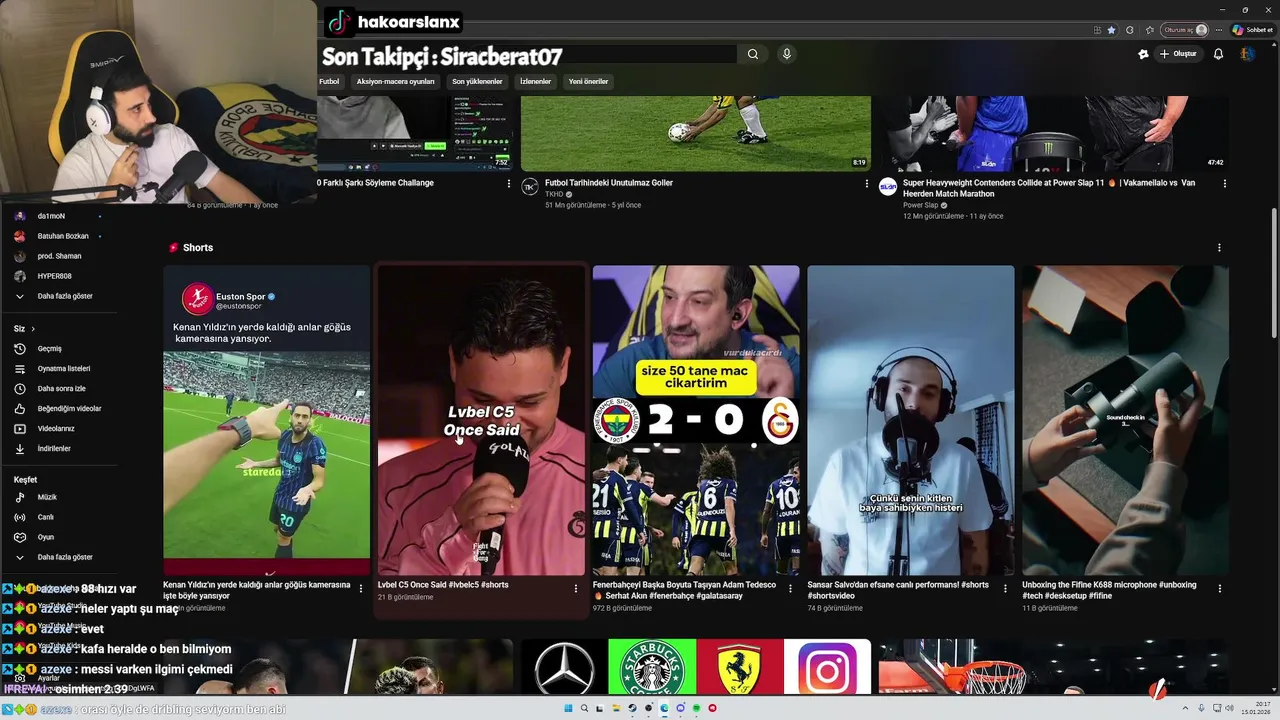The width and height of the screenshot is (1280, 720).
Task: Open options menu for Lvbel C5 short
Action: click(576, 588)
